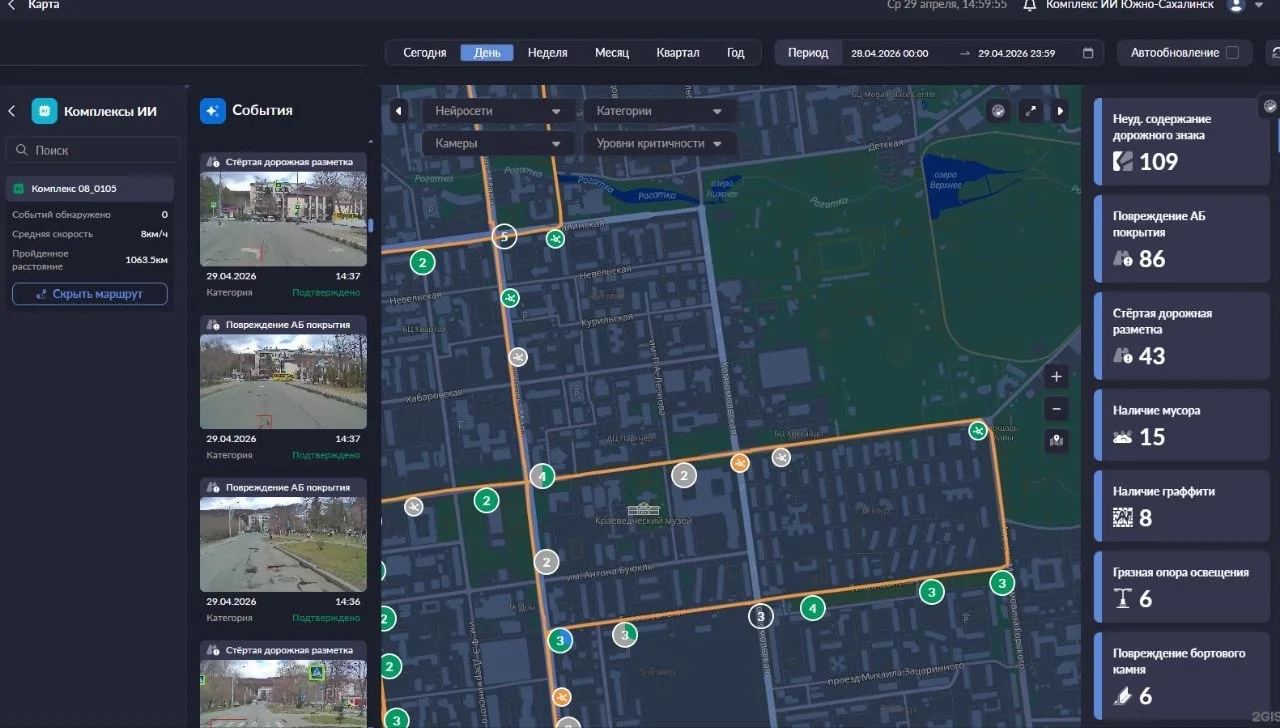The height and width of the screenshot is (728, 1280).
Task: Click the События sparkle icon
Action: tap(212, 110)
